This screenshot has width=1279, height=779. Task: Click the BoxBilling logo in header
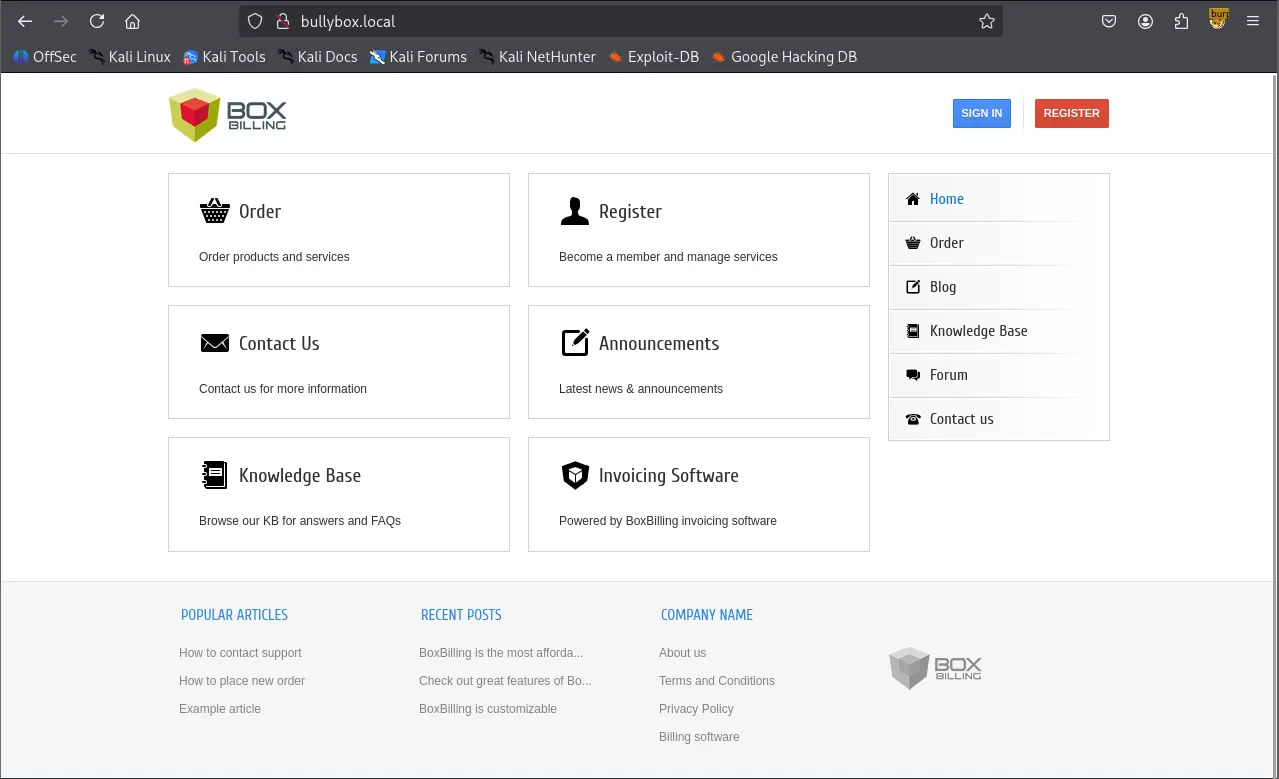227,114
